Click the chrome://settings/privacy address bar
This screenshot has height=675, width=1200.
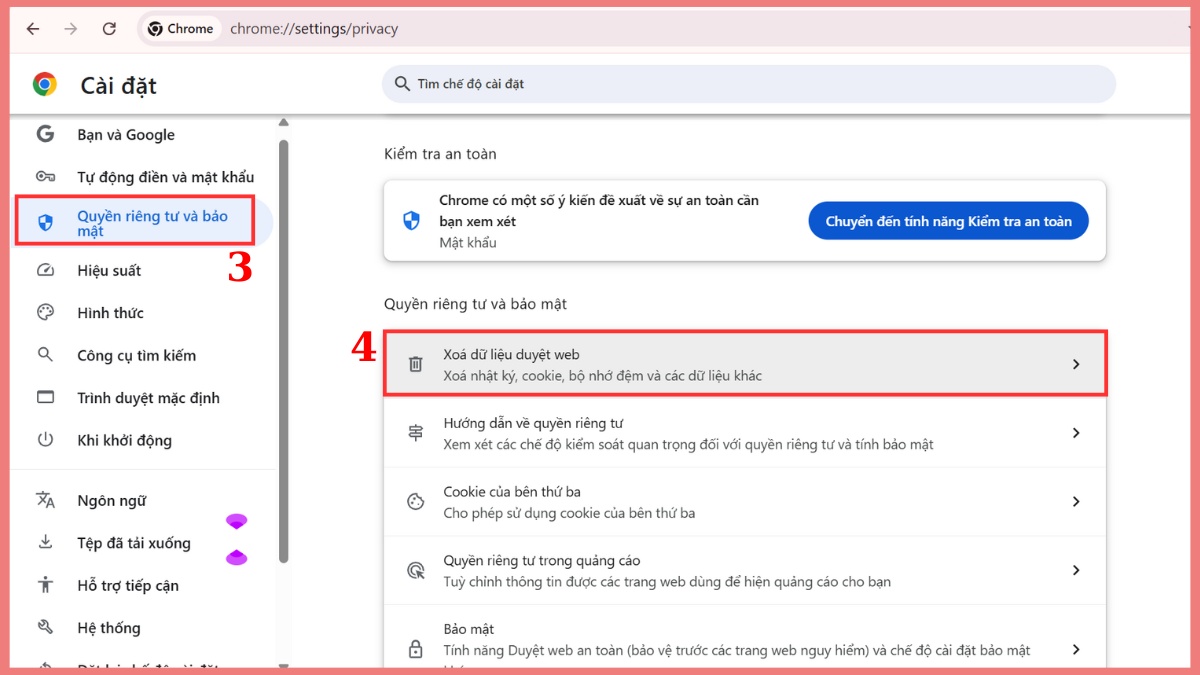click(x=314, y=29)
